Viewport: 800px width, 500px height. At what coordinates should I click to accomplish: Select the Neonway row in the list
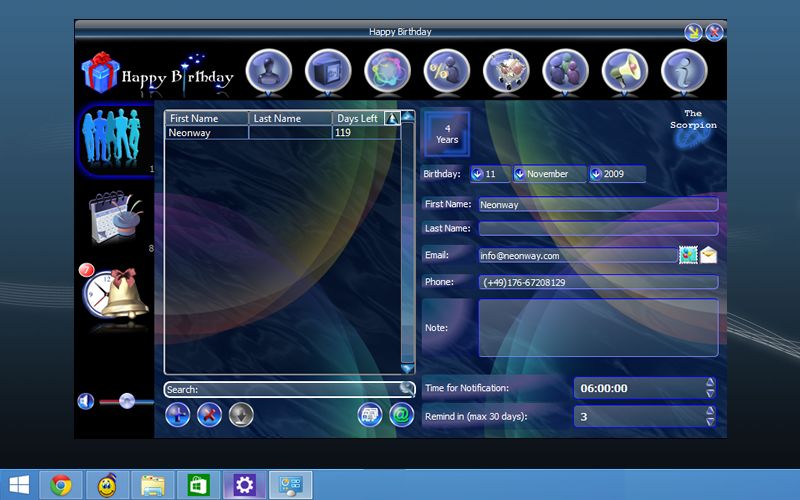(282, 133)
